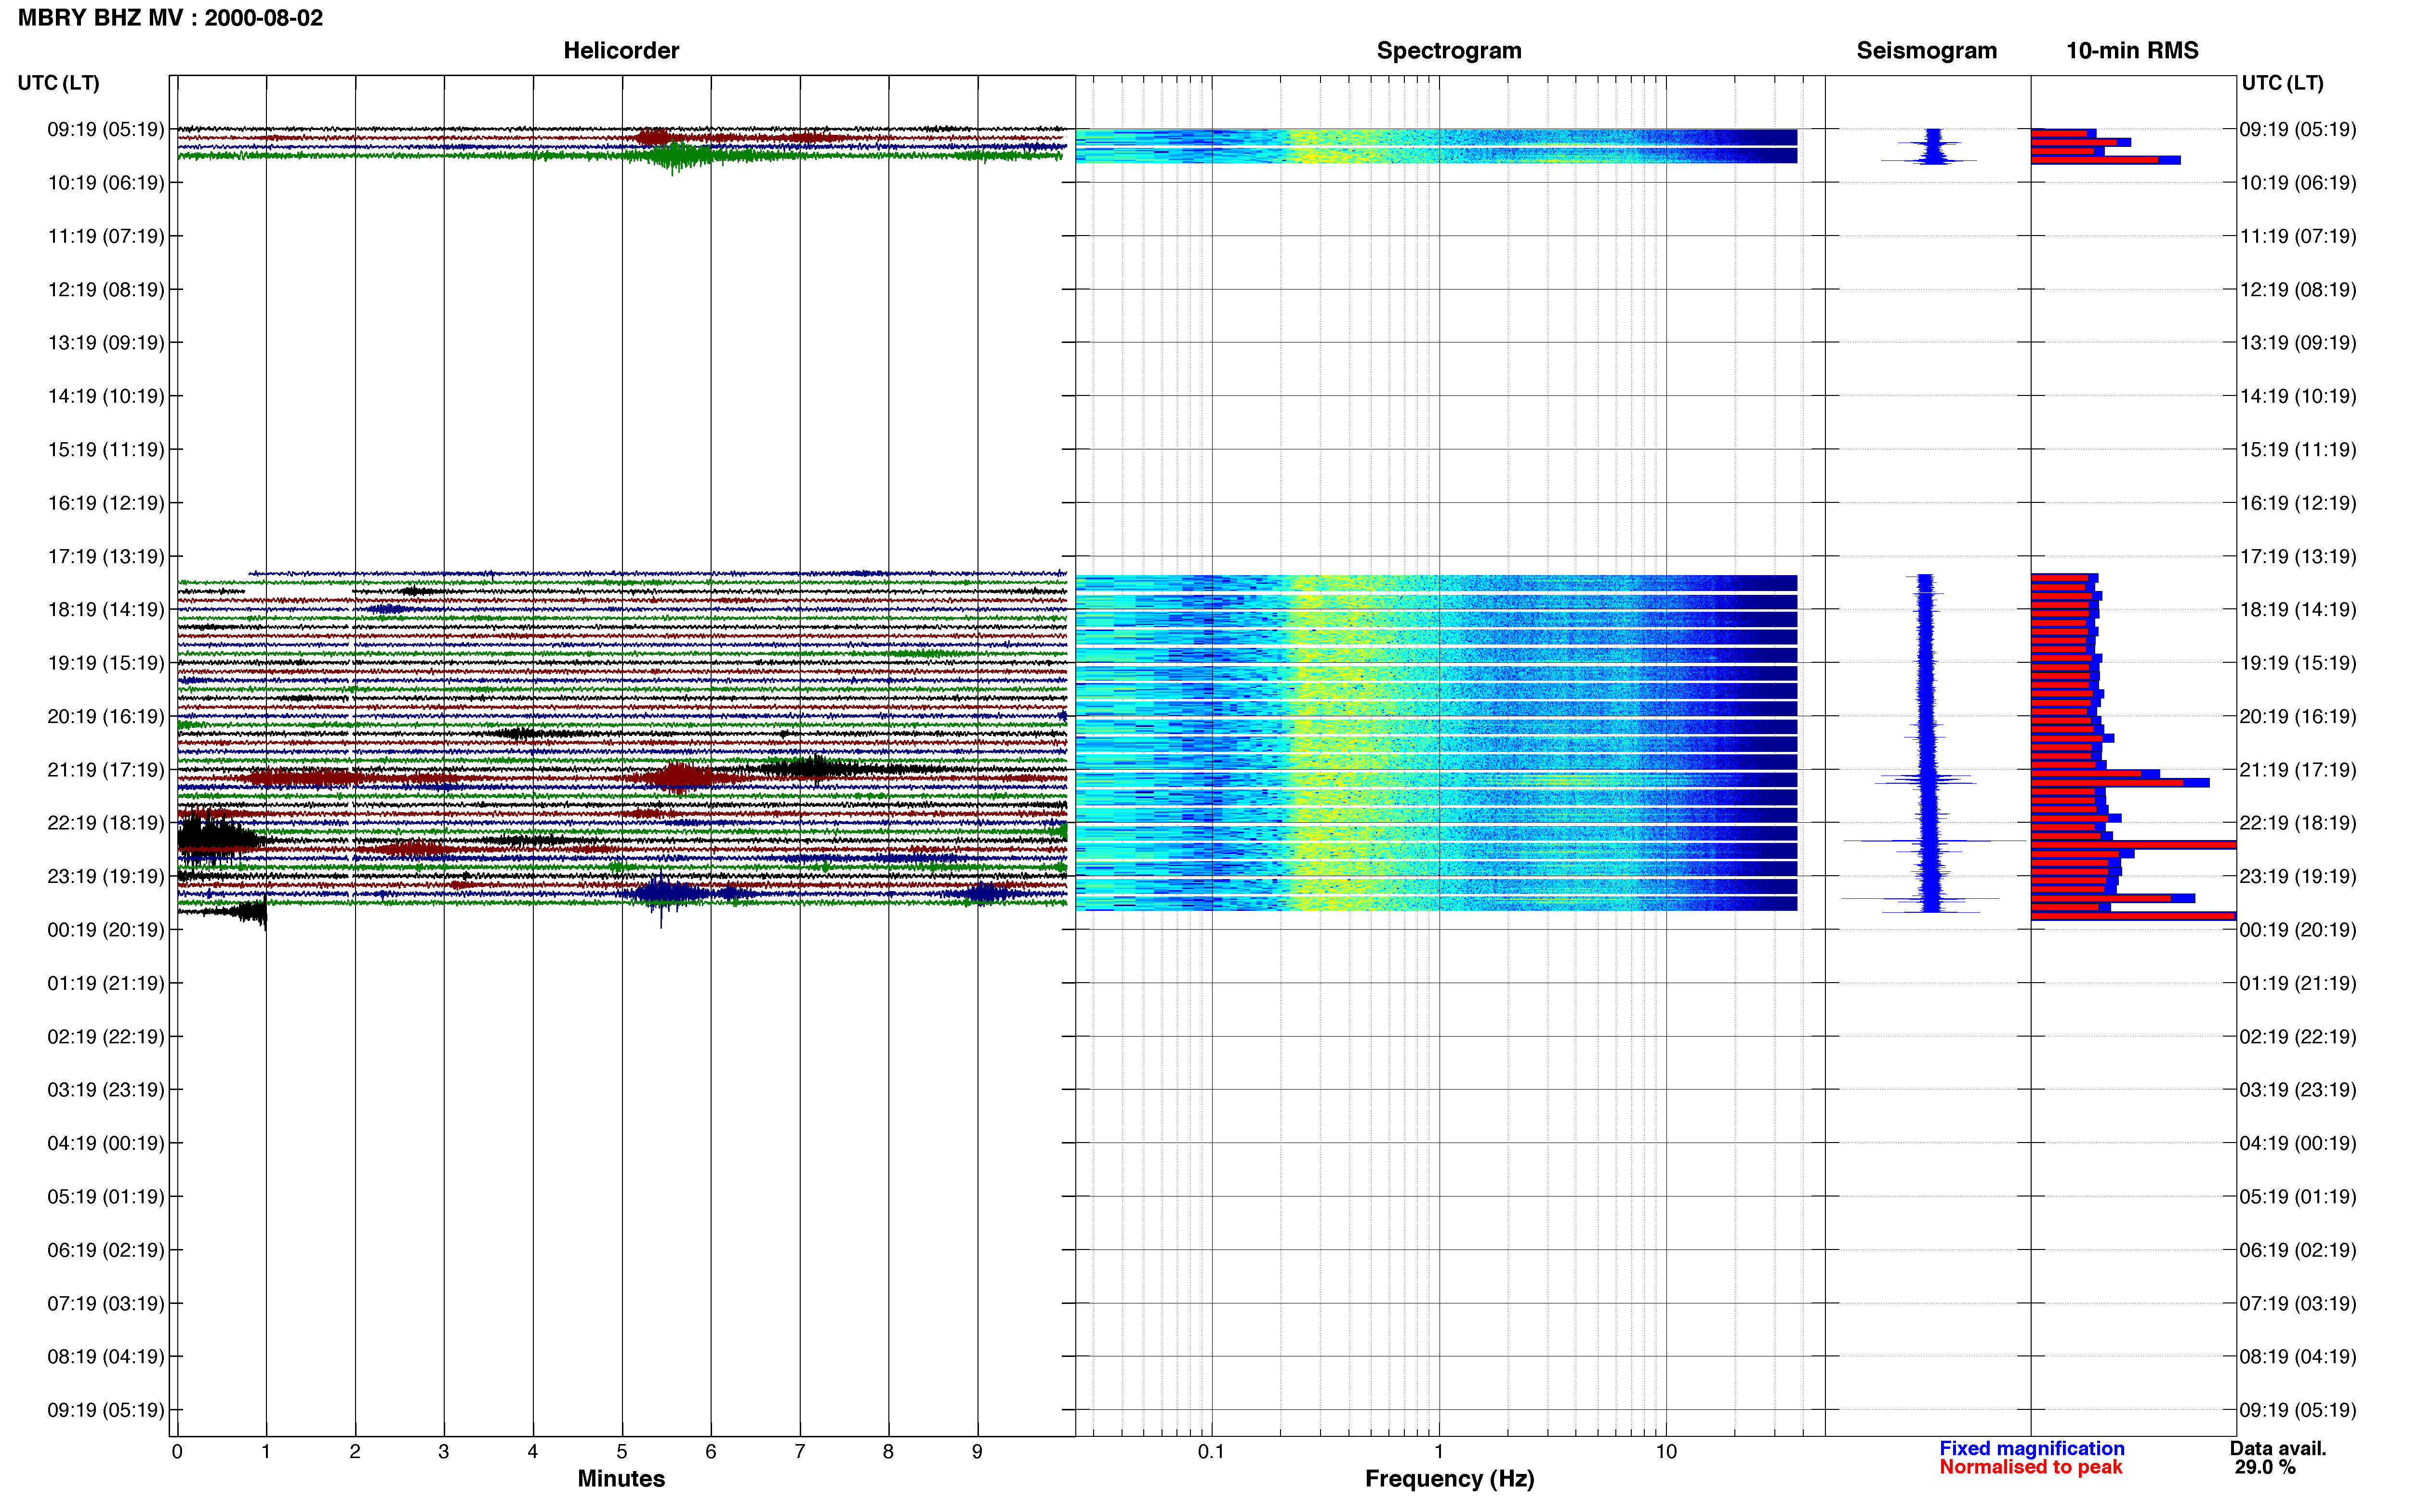Click the left '06:19 (02:19)' time label
The height and width of the screenshot is (1512, 2418).
point(106,1249)
